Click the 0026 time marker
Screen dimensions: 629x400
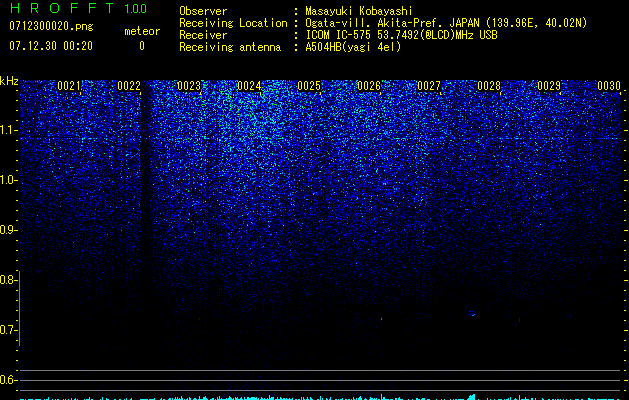coord(369,86)
